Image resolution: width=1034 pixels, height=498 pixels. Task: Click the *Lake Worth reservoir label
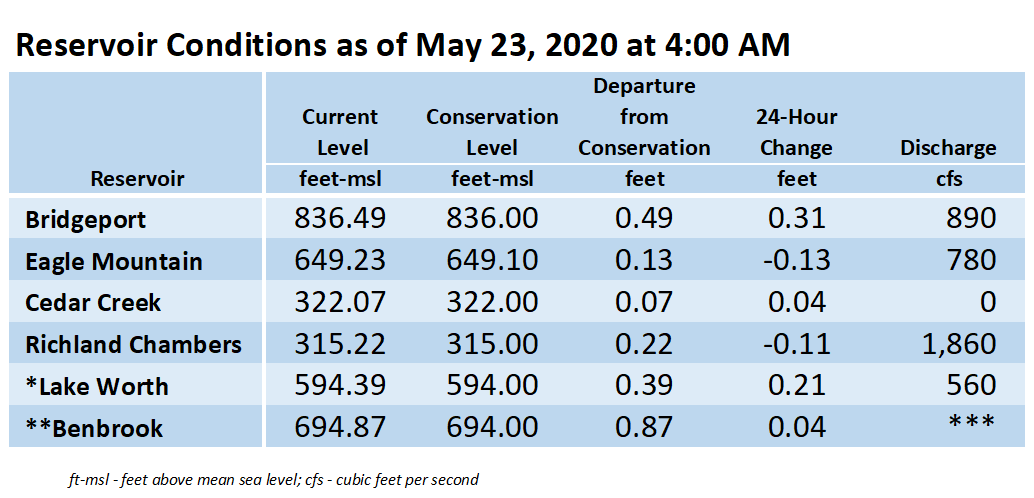[96, 386]
